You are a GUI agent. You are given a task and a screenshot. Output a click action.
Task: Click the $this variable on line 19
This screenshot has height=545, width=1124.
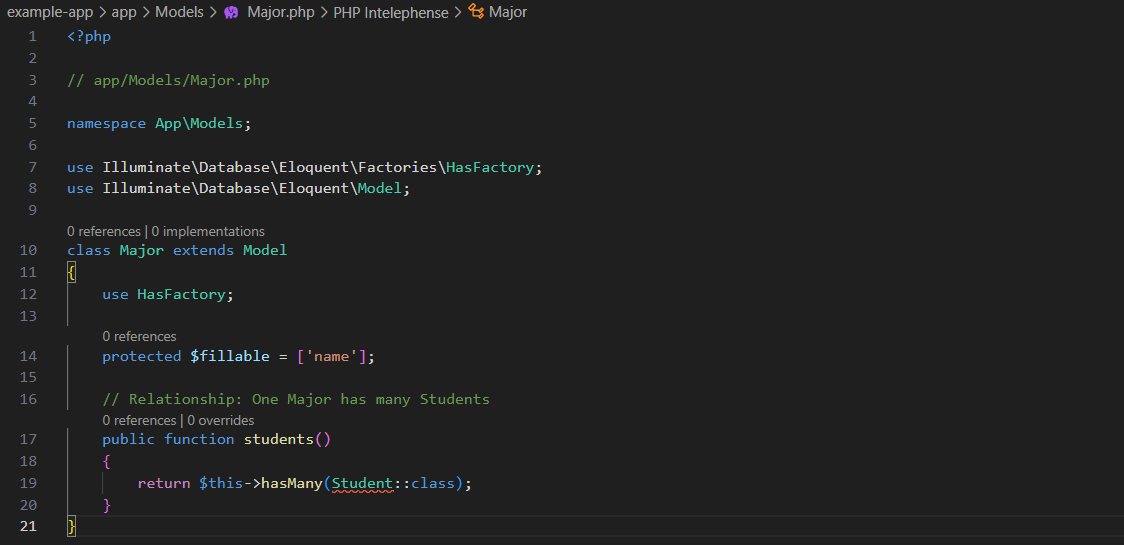click(x=221, y=483)
